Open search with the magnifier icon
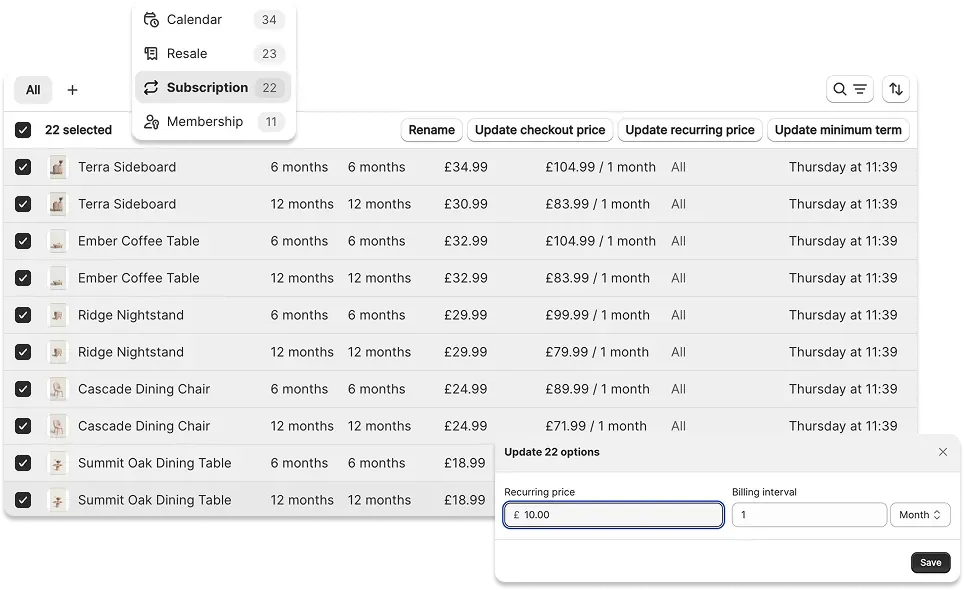964x590 pixels. click(x=841, y=89)
